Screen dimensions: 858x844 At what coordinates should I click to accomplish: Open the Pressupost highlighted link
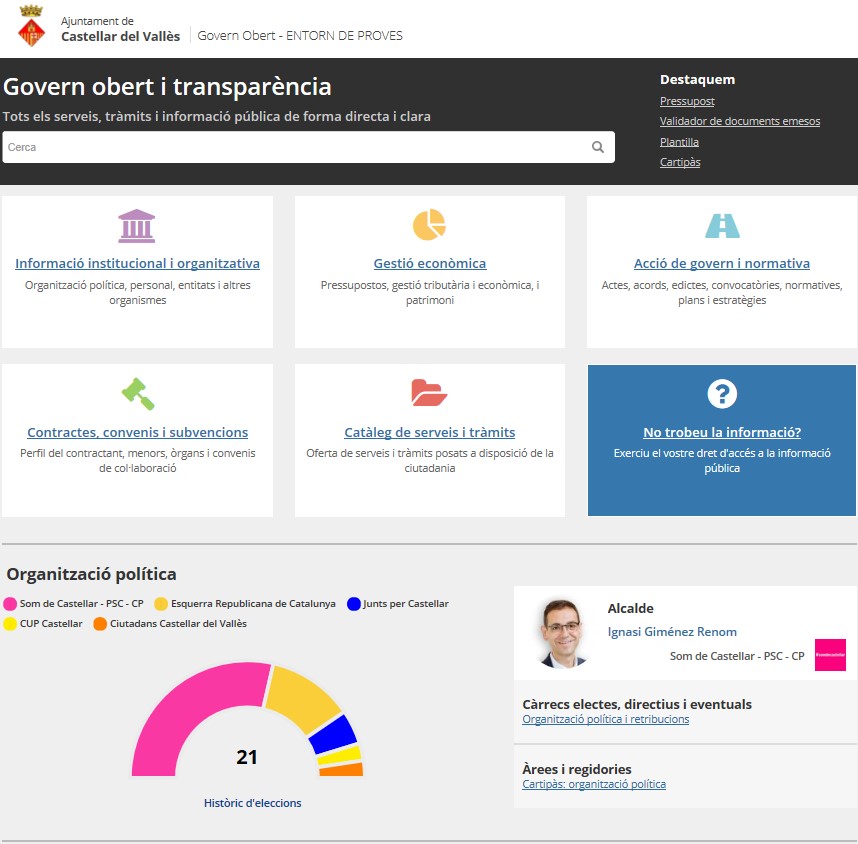click(687, 101)
